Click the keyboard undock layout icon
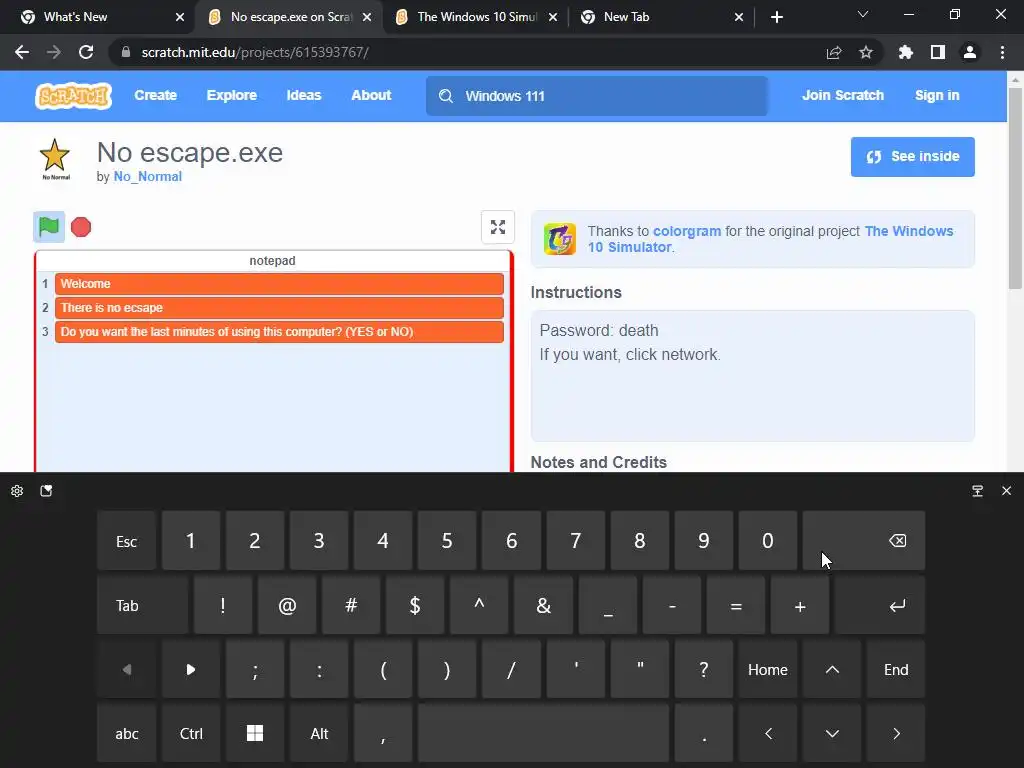This screenshot has width=1024, height=768. pos(977,490)
